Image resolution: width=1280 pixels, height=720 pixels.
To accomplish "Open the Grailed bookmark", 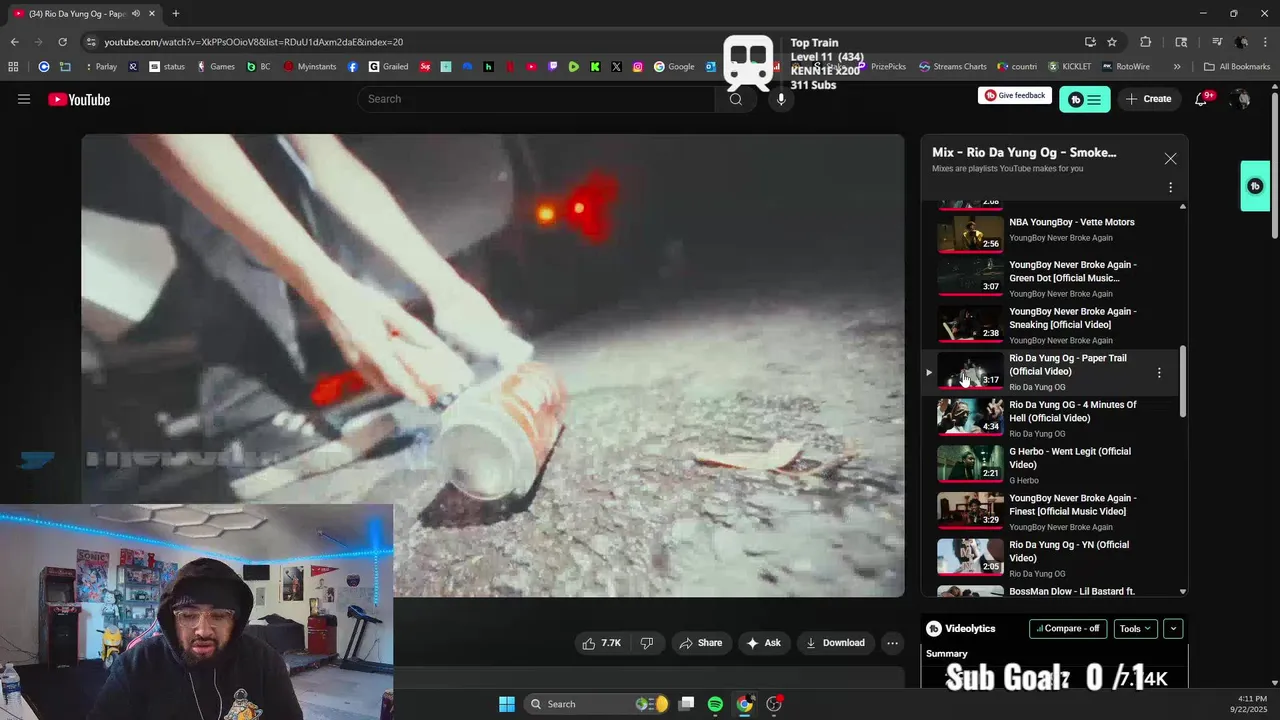I will point(388,67).
